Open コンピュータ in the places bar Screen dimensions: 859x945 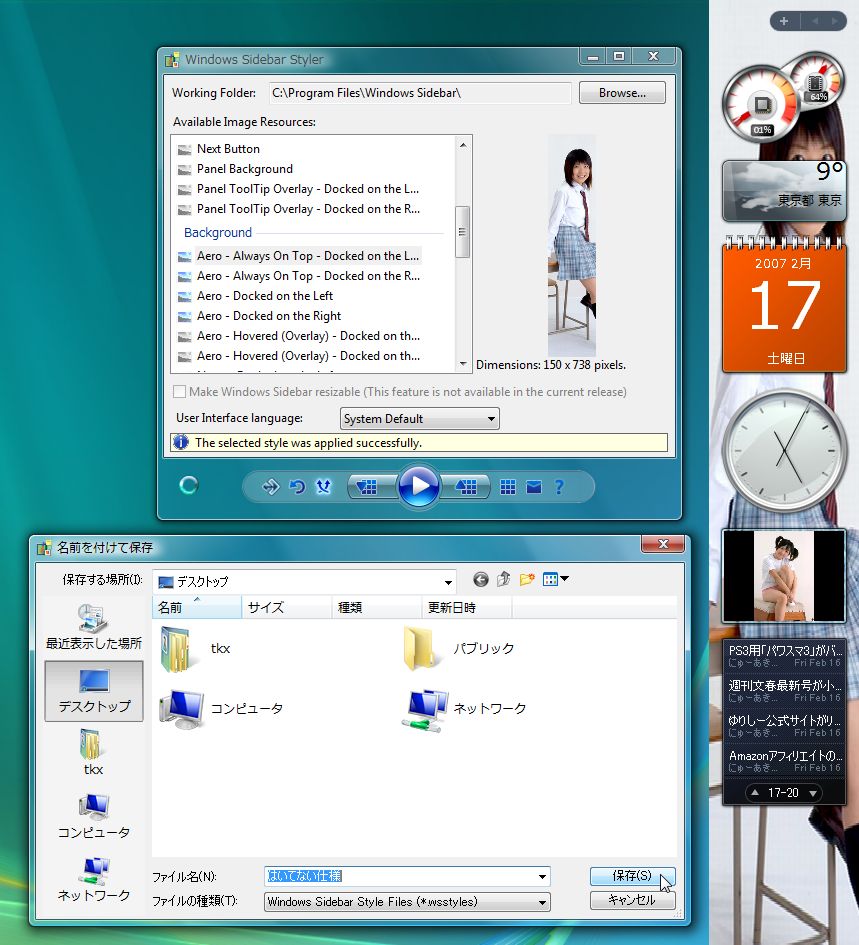pos(93,817)
